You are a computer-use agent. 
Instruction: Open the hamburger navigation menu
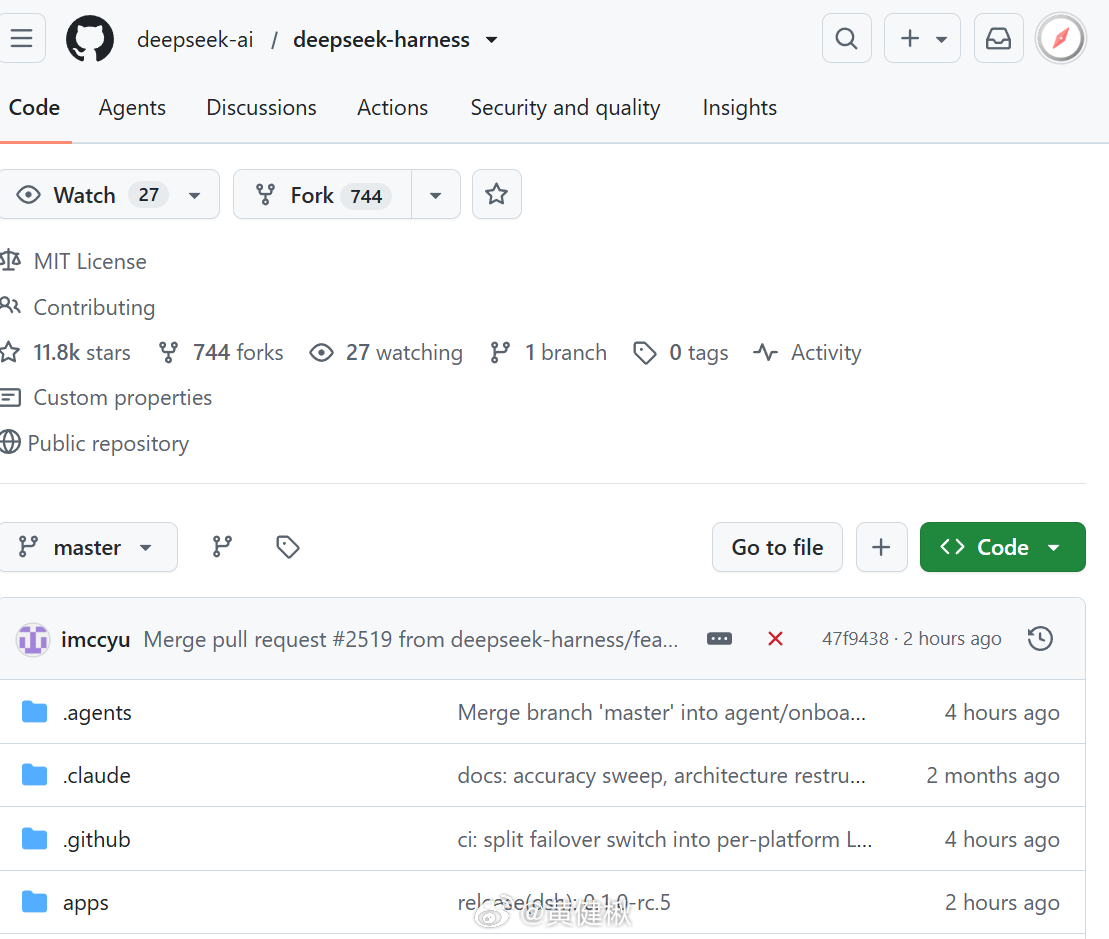(21, 38)
